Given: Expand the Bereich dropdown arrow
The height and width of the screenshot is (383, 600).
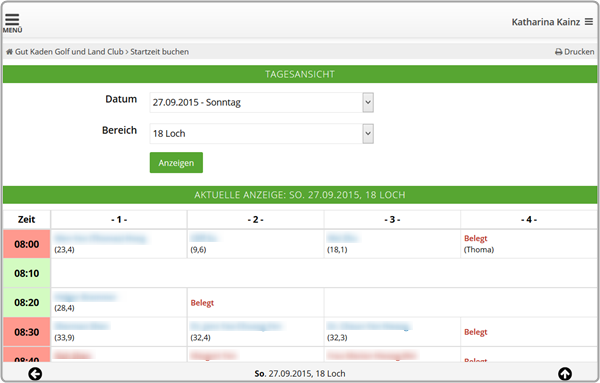Looking at the screenshot, I should pos(368,134).
